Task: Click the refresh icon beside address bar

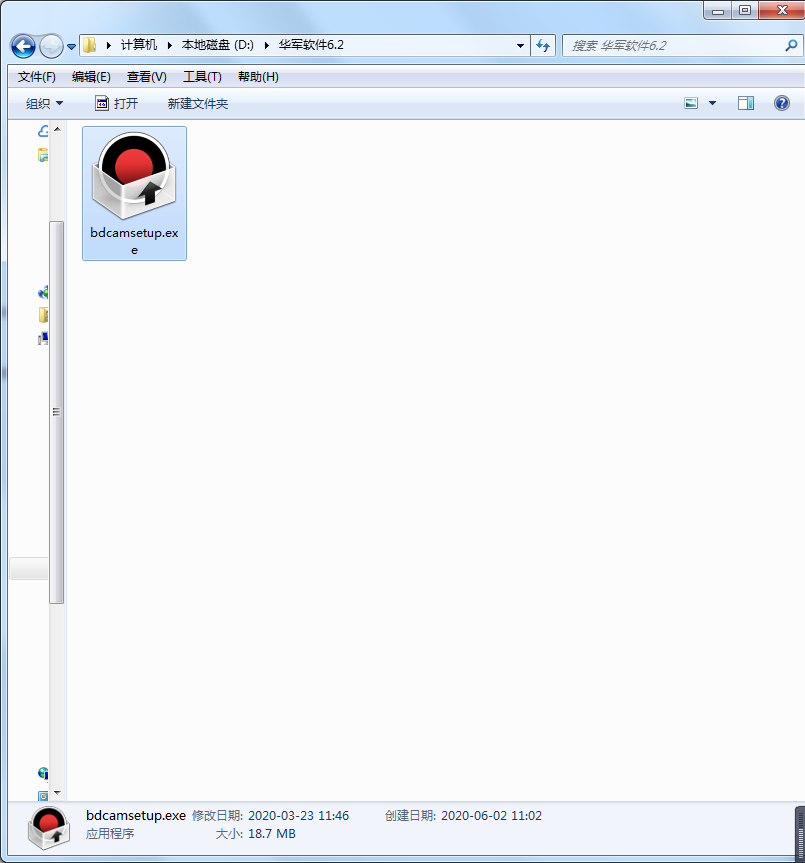Action: [543, 45]
